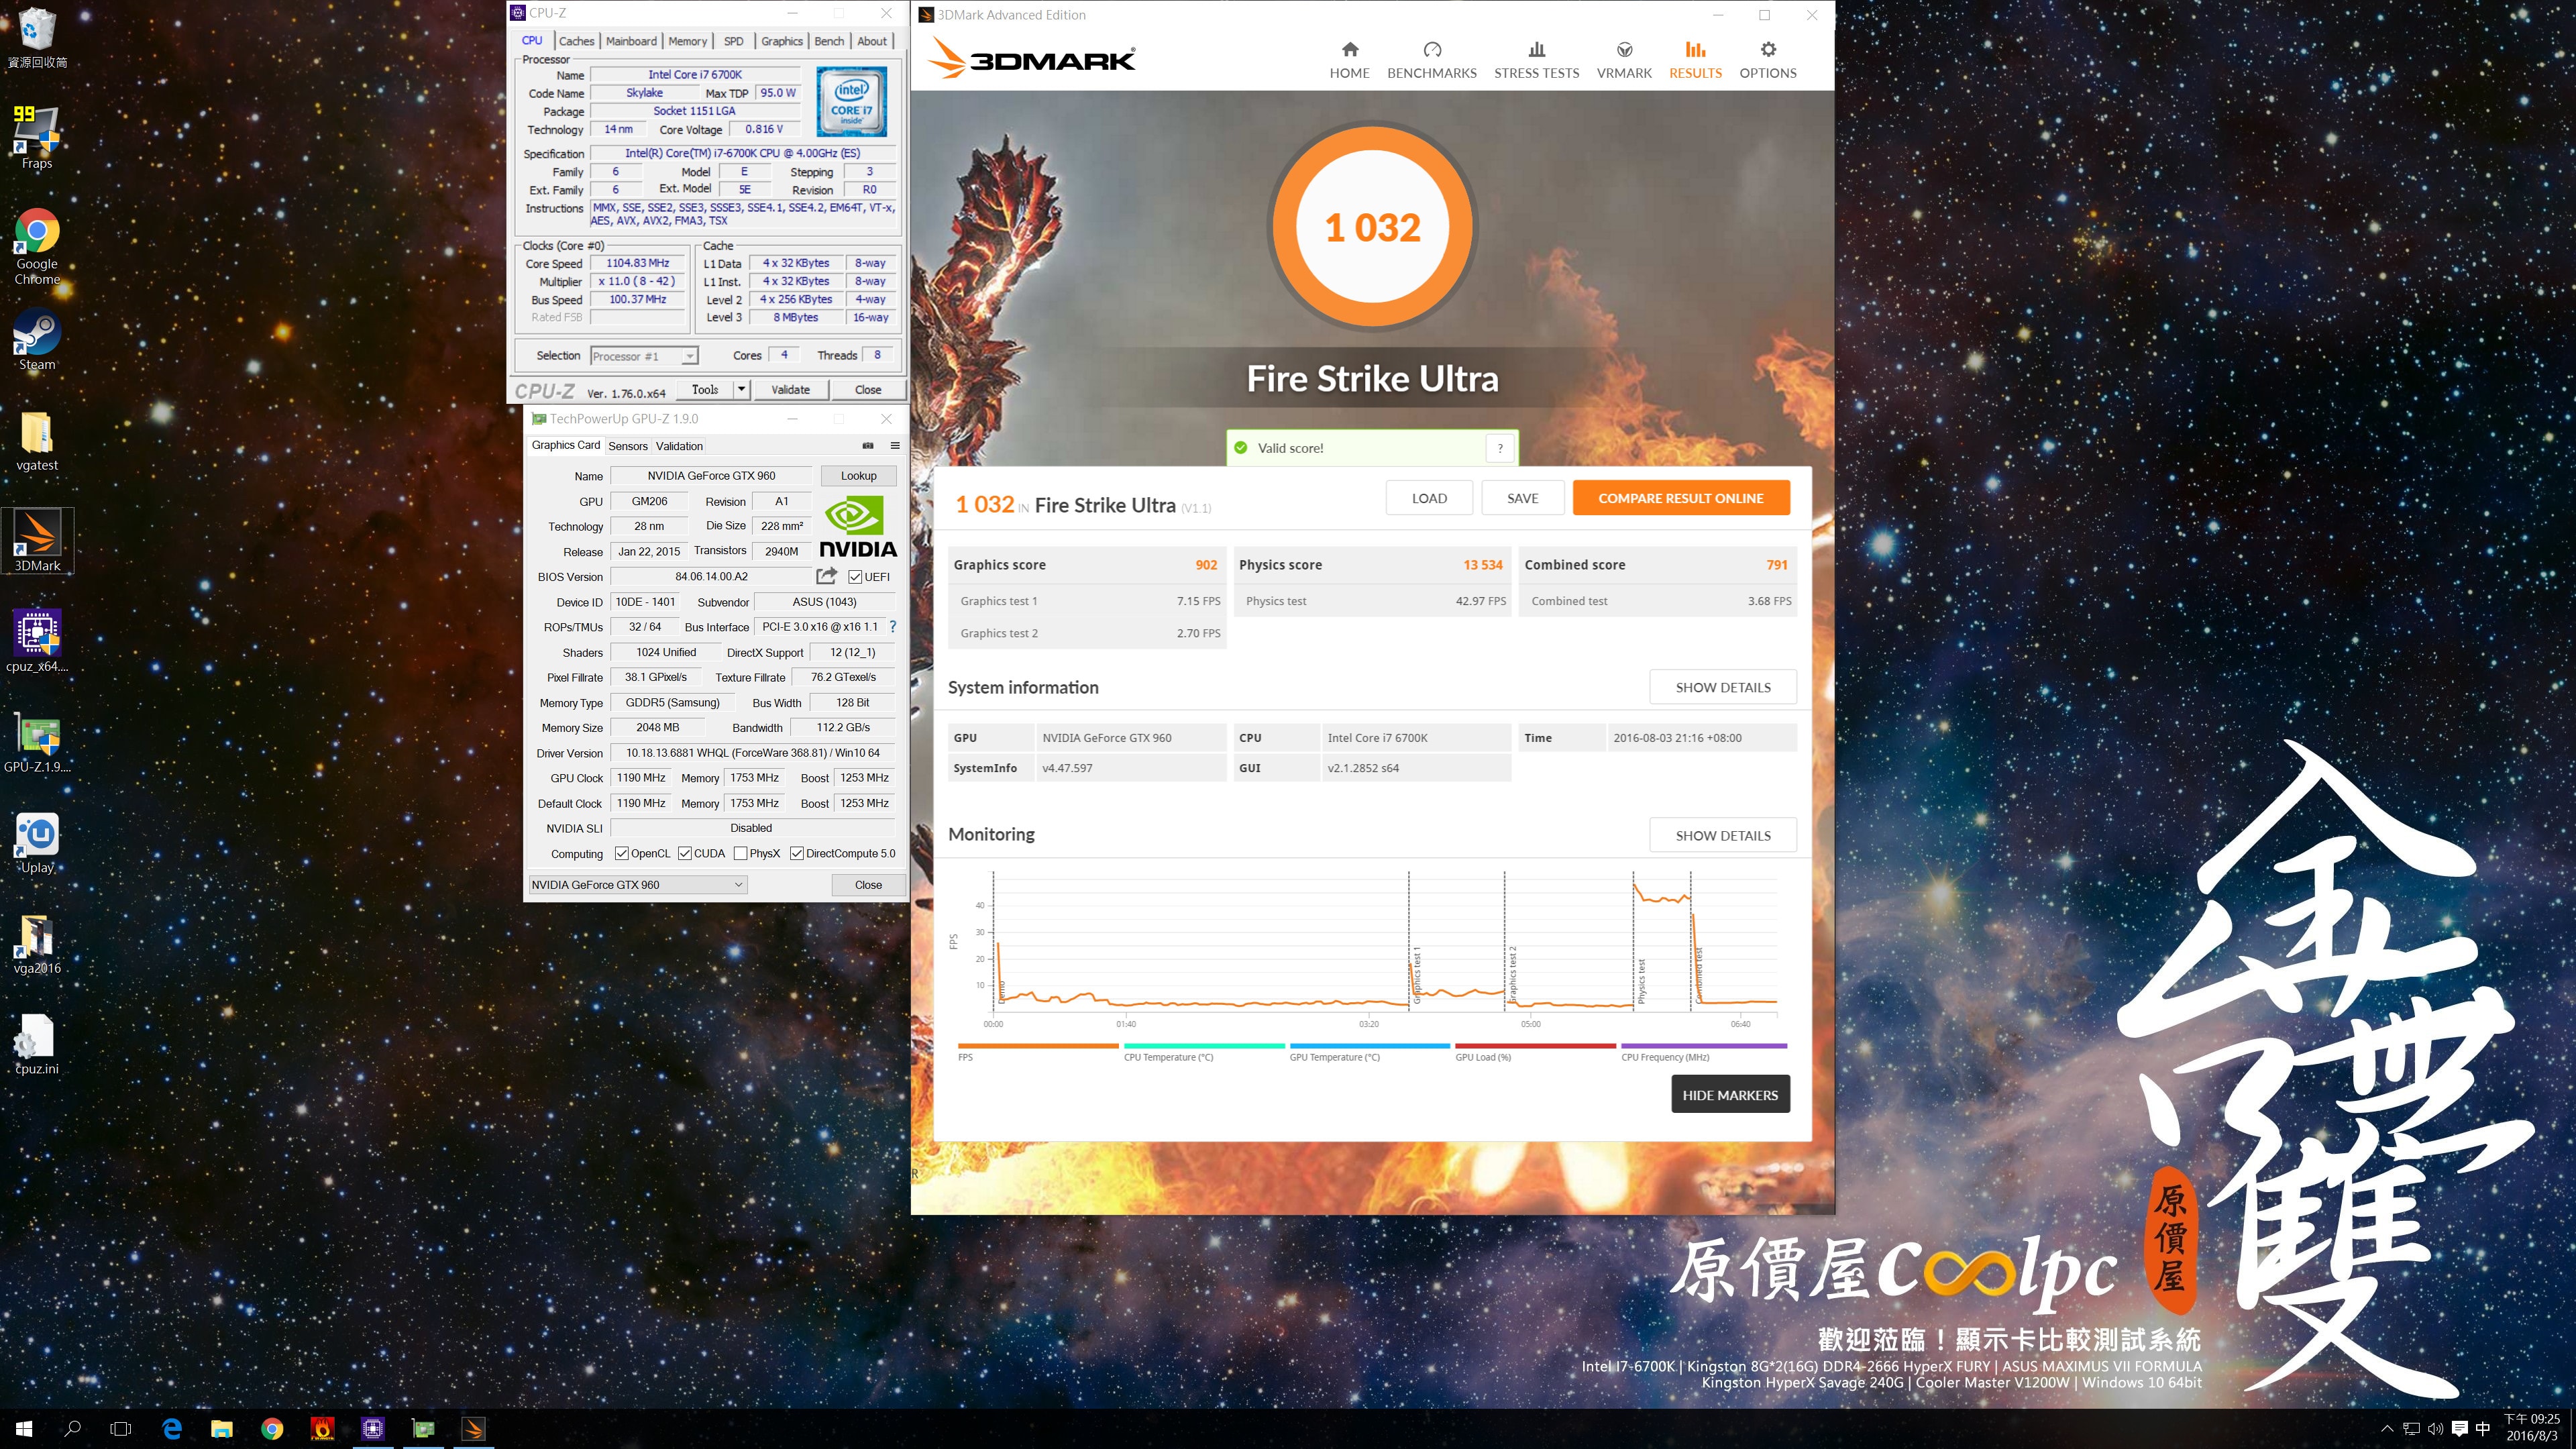Open 3DMark desktop shortcut
This screenshot has height=1449, width=2576.
pyautogui.click(x=37, y=541)
